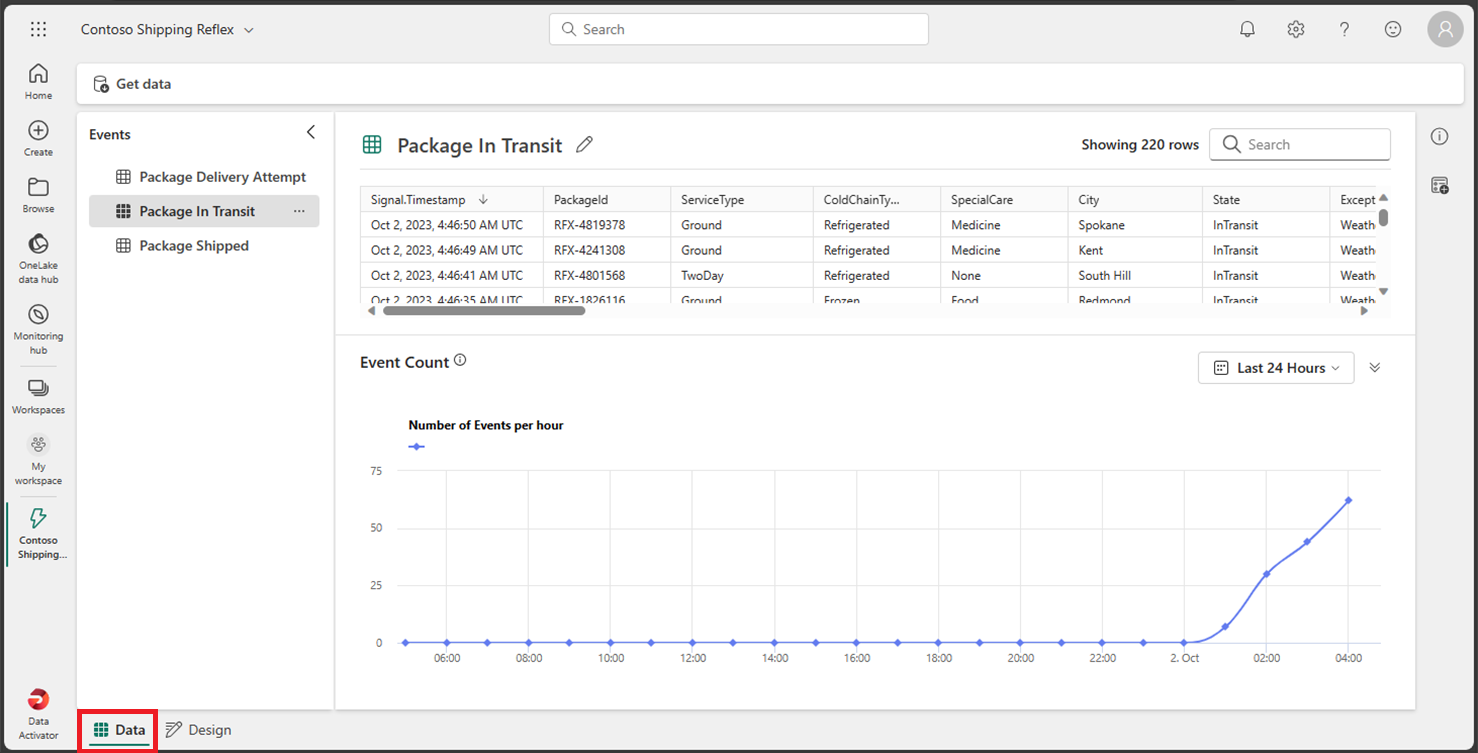Click table horizontal scrollbar left arrow
The height and width of the screenshot is (753, 1478).
pyautogui.click(x=372, y=311)
